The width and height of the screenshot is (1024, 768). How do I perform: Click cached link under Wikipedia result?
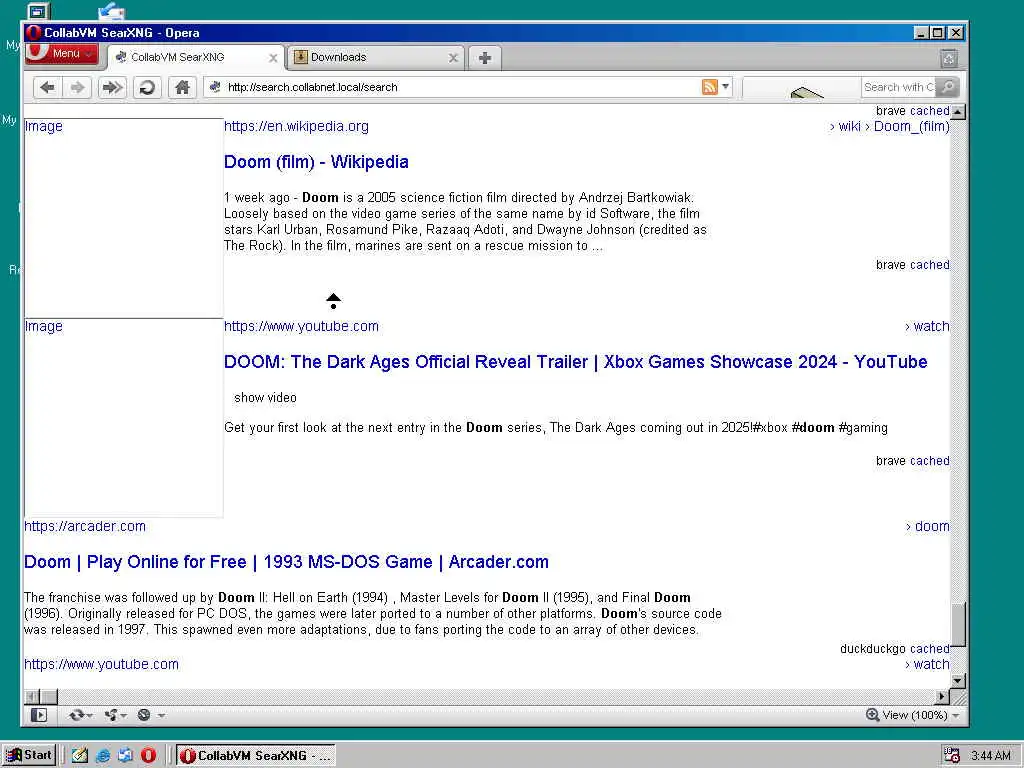coord(929,264)
